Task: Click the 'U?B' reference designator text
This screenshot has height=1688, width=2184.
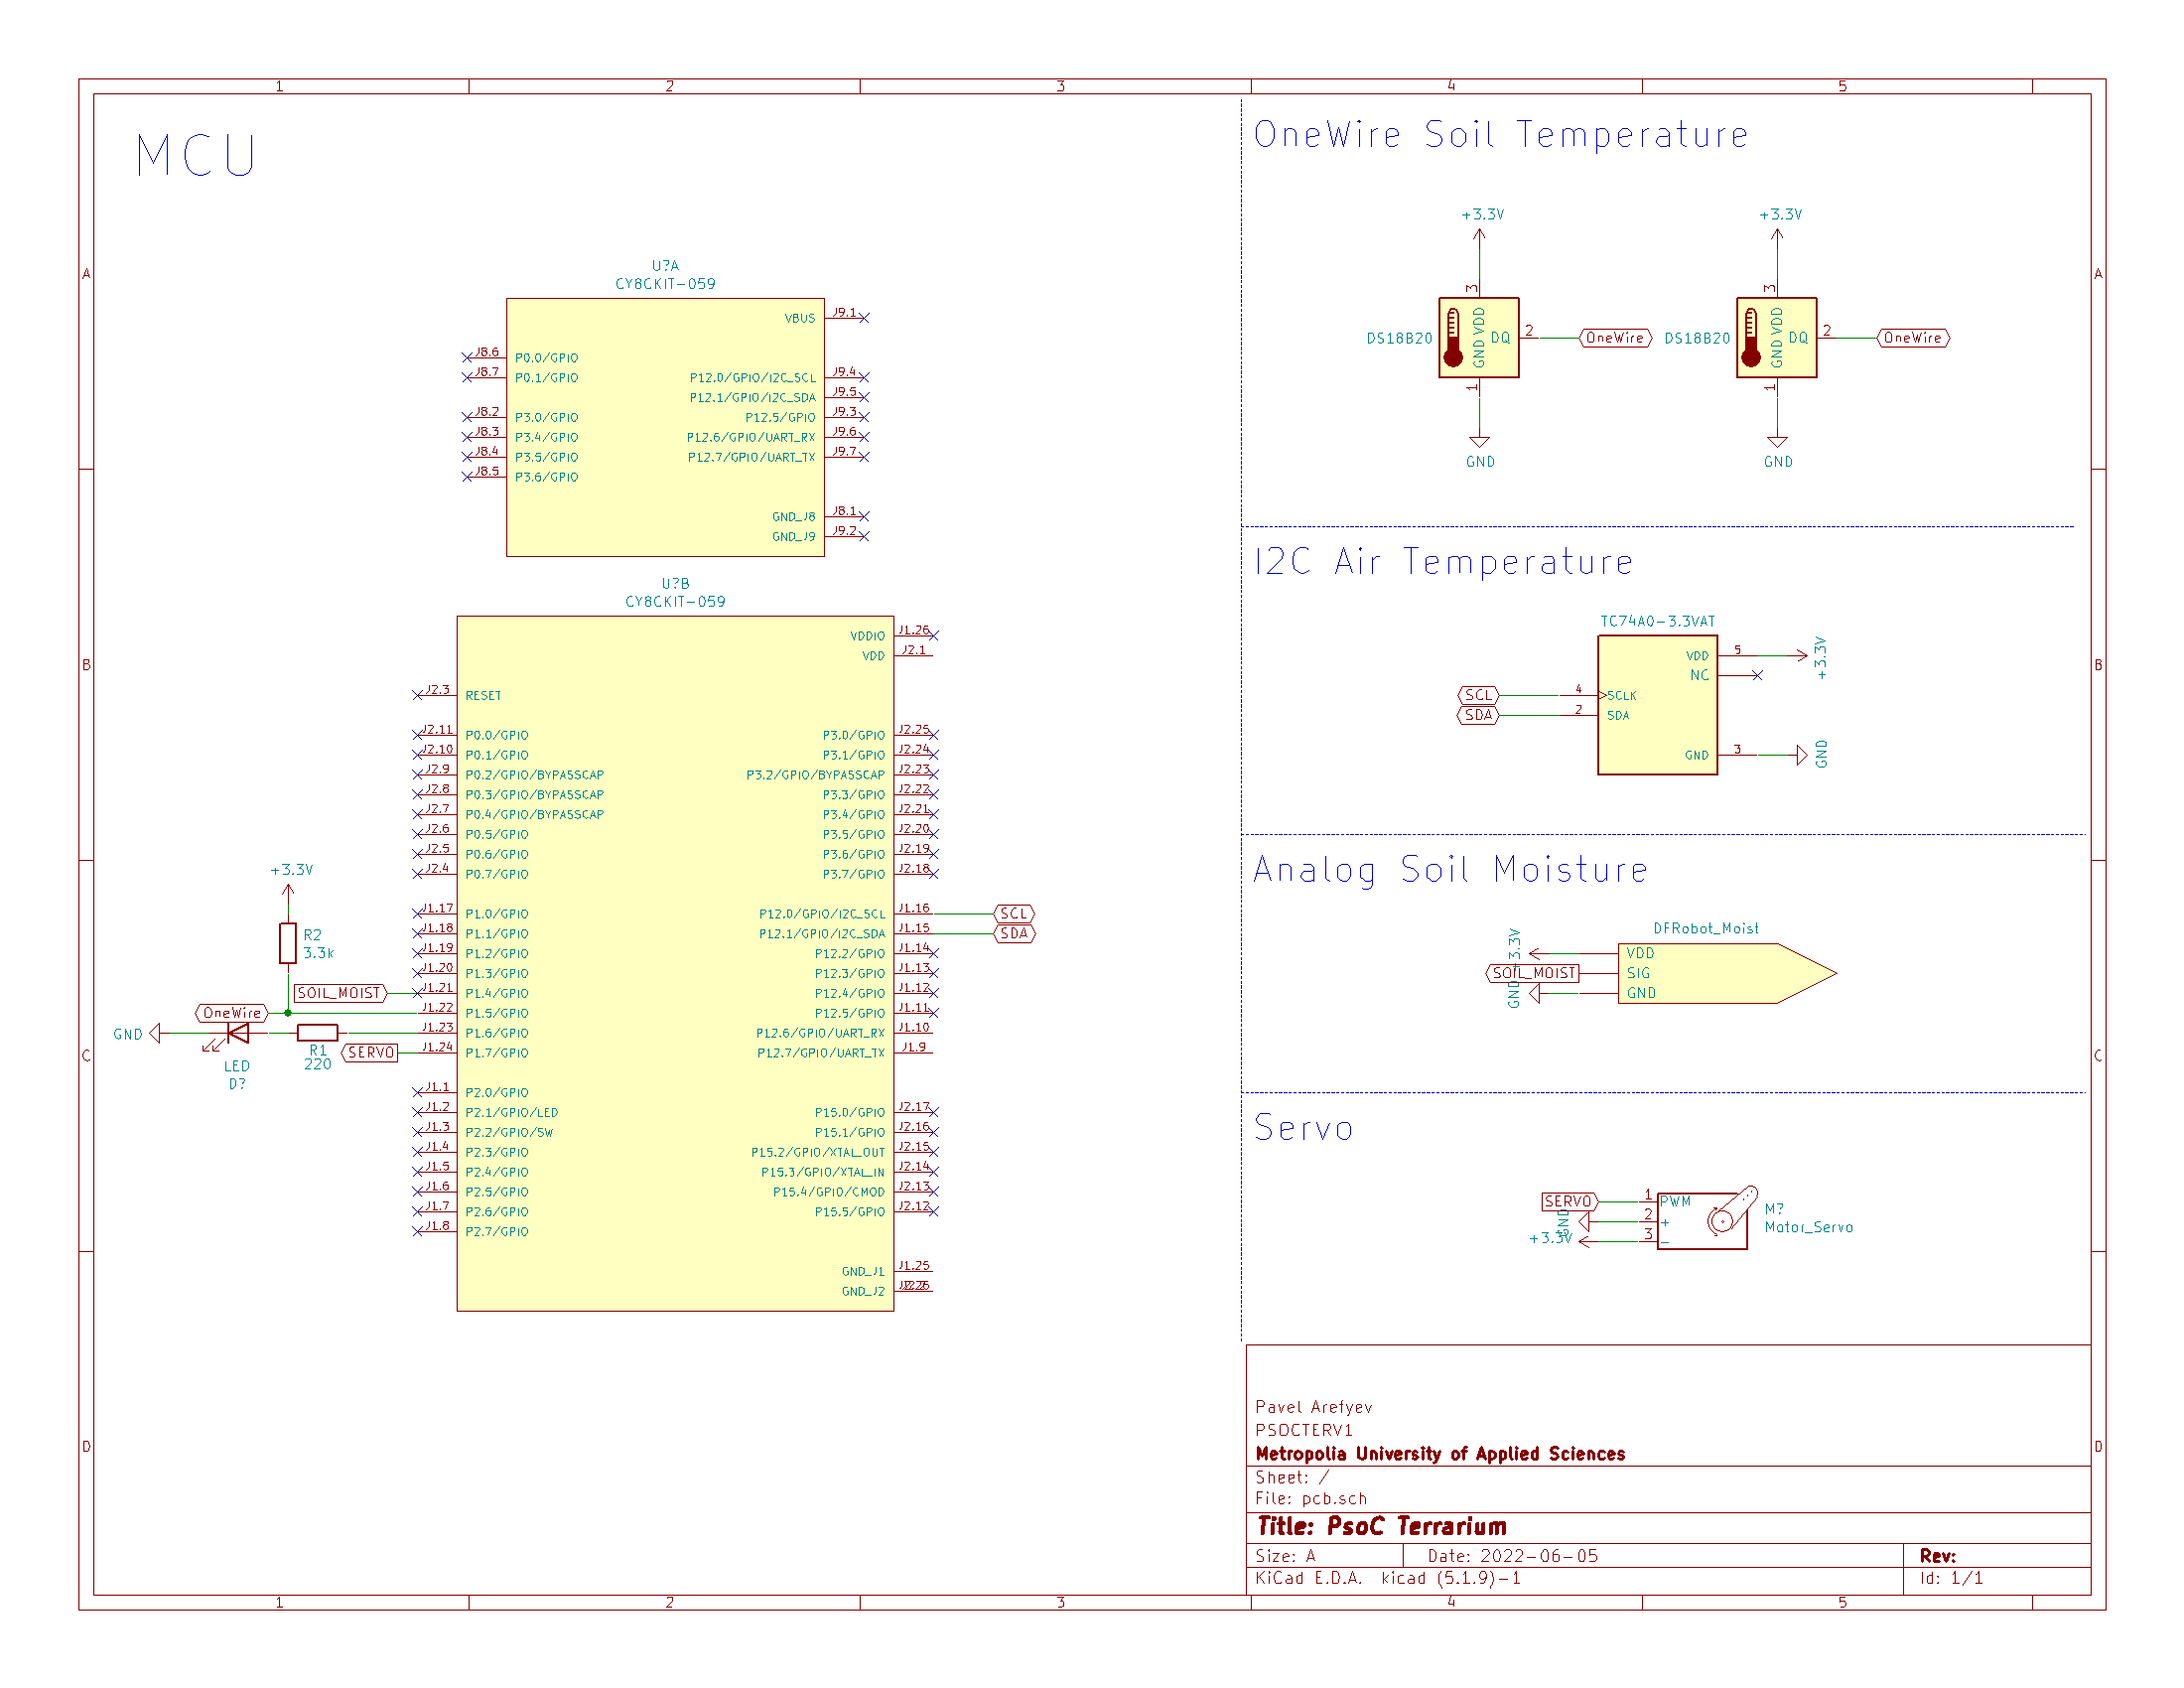Action: 675,584
